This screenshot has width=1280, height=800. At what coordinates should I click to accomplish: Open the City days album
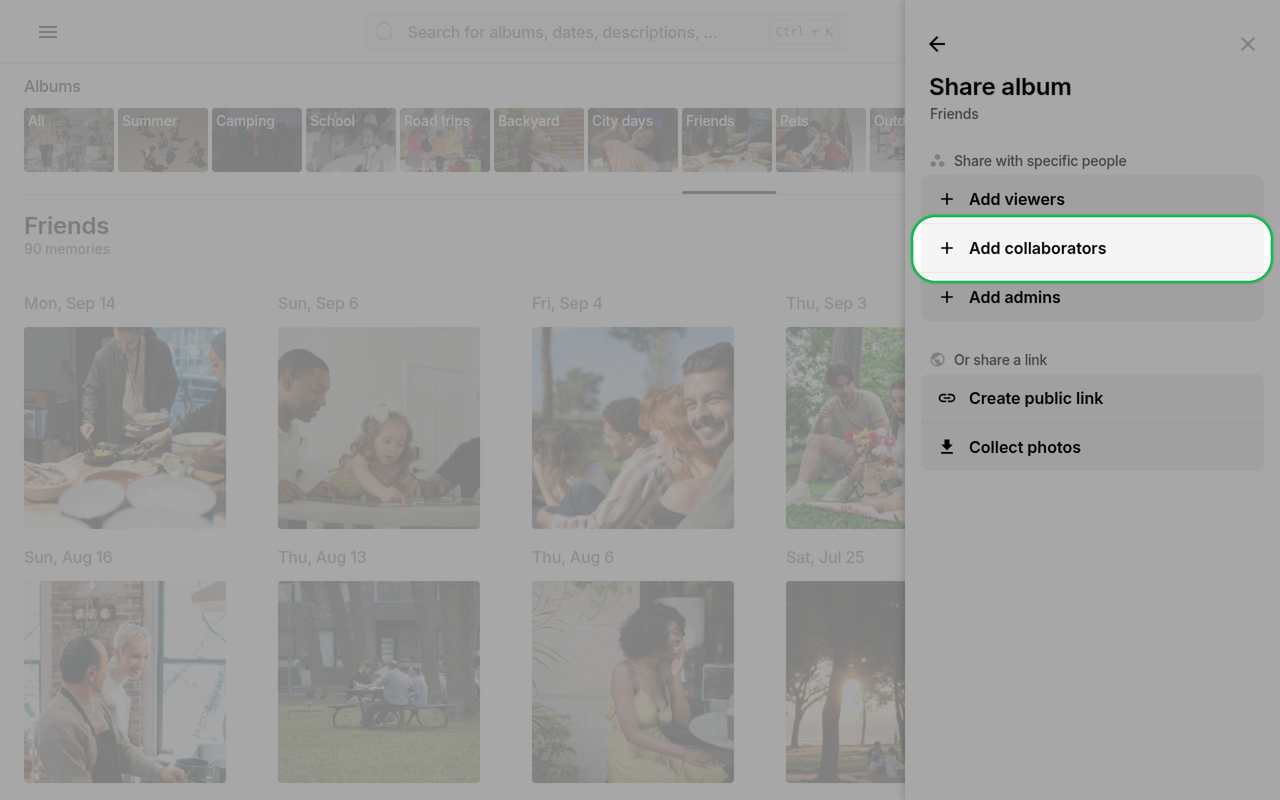click(x=633, y=140)
